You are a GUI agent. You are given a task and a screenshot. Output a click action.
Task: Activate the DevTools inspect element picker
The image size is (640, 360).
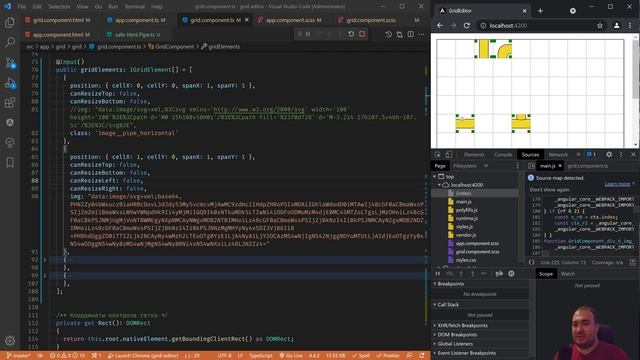pos(438,155)
